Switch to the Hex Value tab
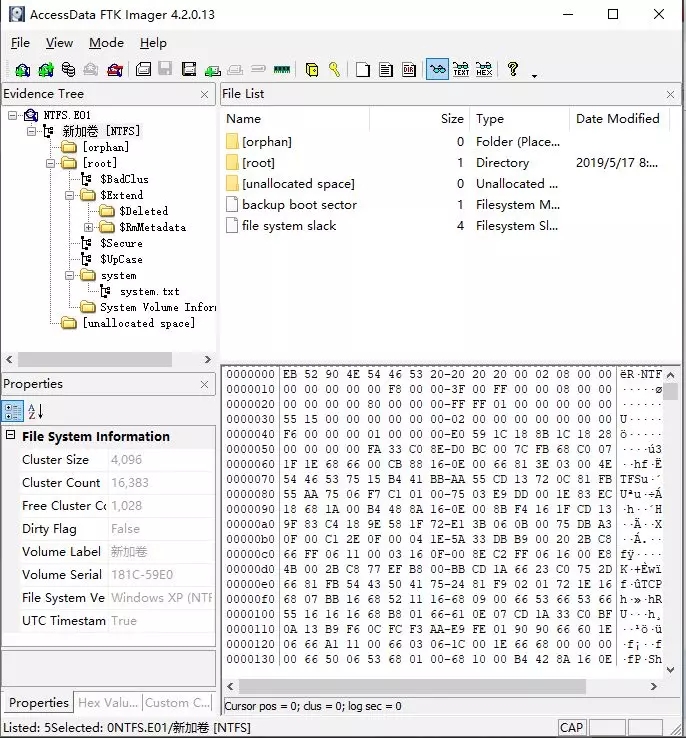The width and height of the screenshot is (686, 738). 108,703
